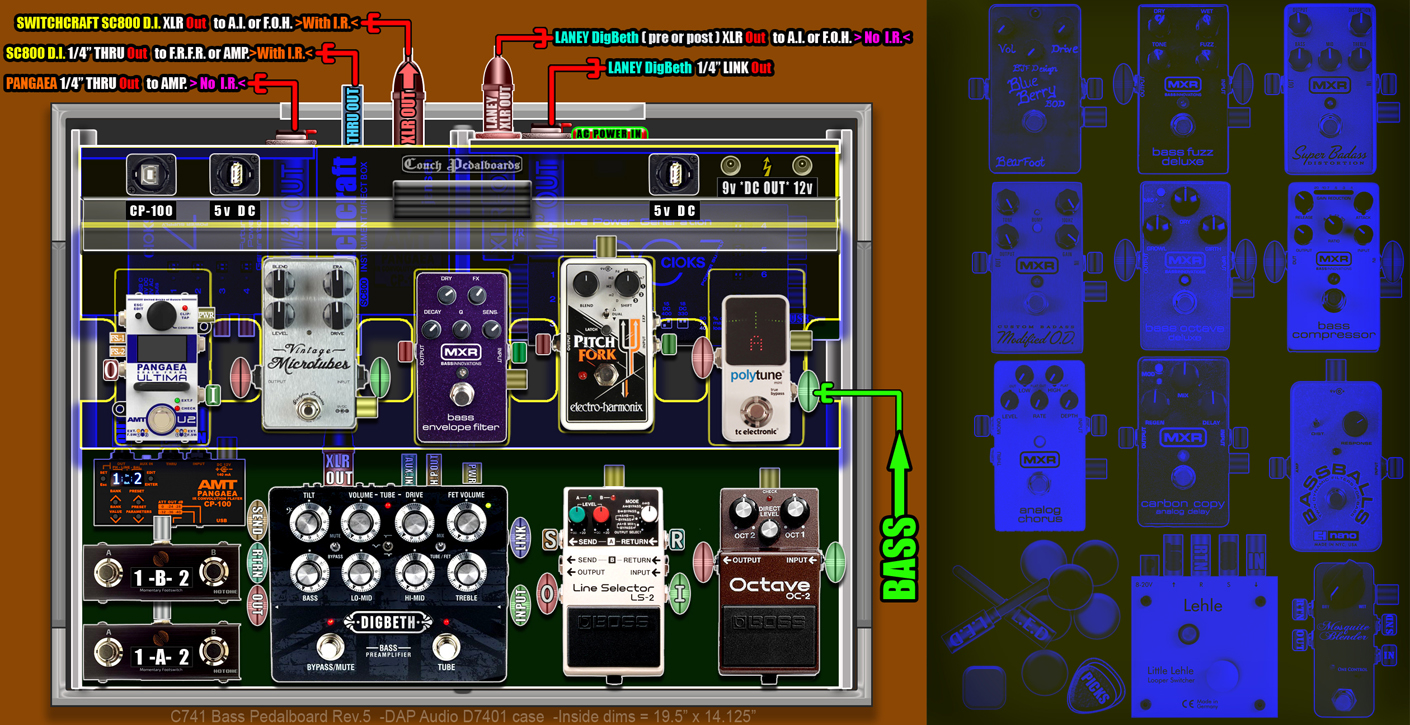Click the DIGBETH nameplate logo
This screenshot has height=725, width=1410.
(x=388, y=623)
